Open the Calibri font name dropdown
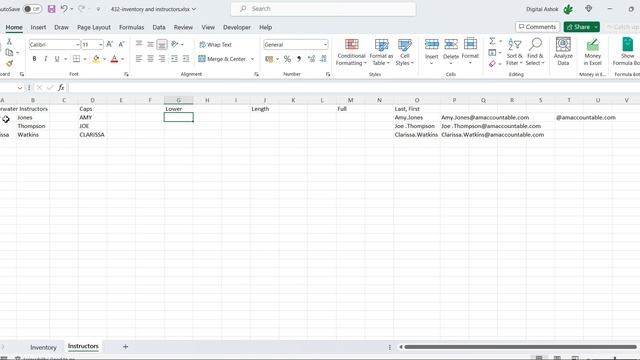Image resolution: width=640 pixels, height=360 pixels. [x=78, y=44]
